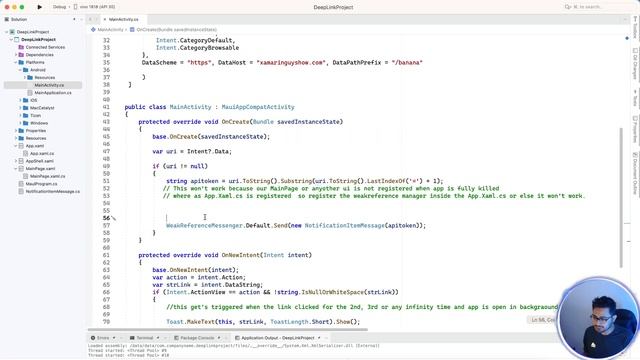Open MauiProgram.cs file
This screenshot has width=640, height=360.
[x=41, y=184]
